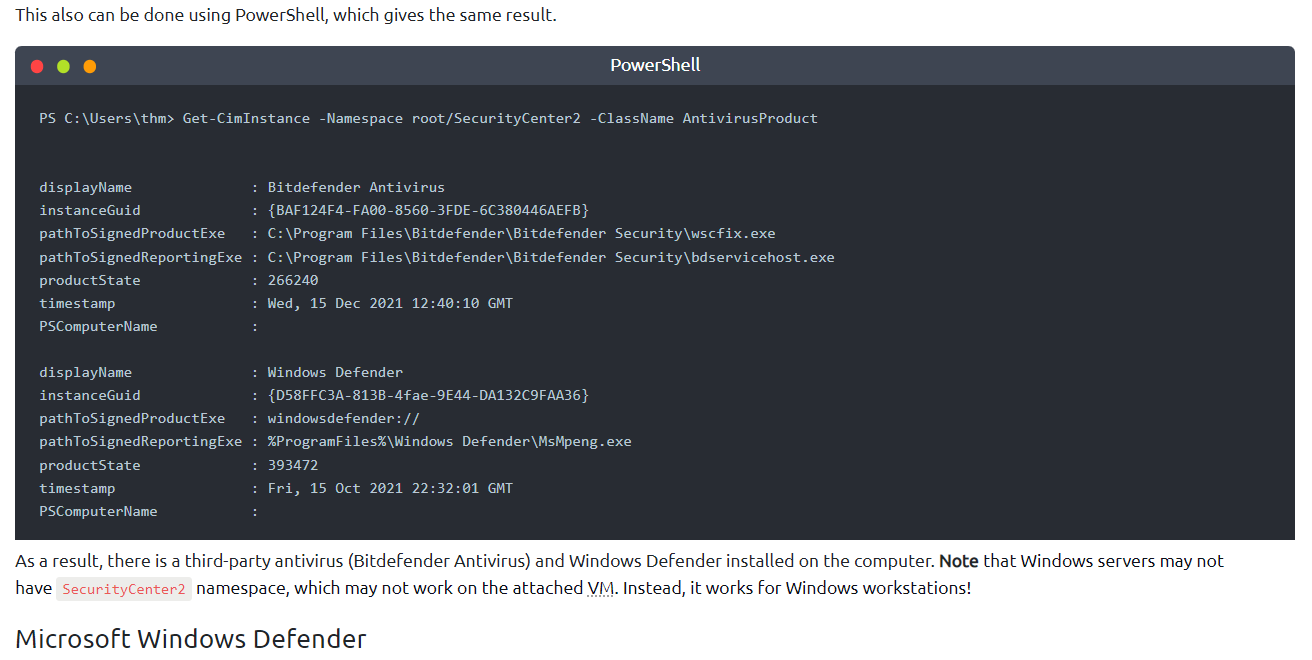Select the productState value 393472

[x=293, y=465]
